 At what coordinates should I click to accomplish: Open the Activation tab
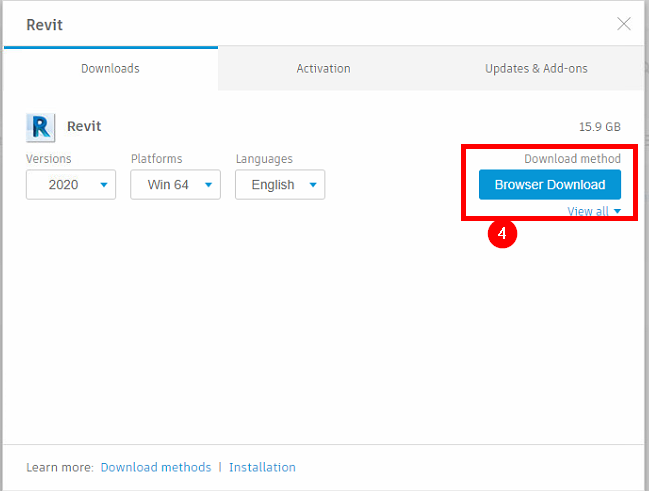tap(323, 68)
